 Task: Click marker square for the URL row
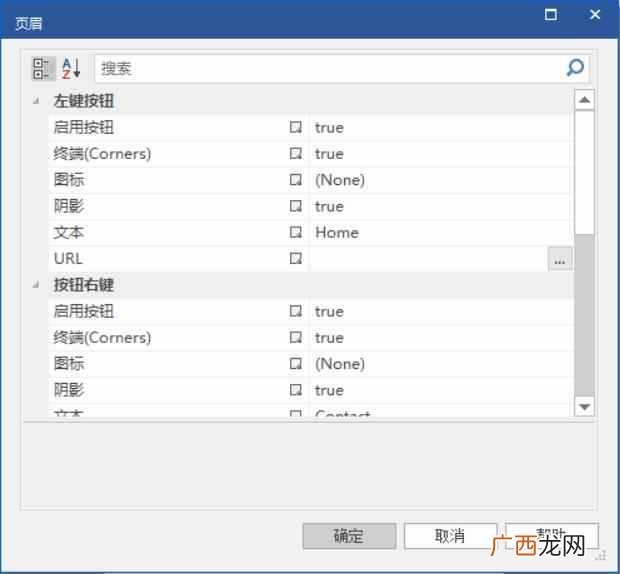click(x=295, y=259)
